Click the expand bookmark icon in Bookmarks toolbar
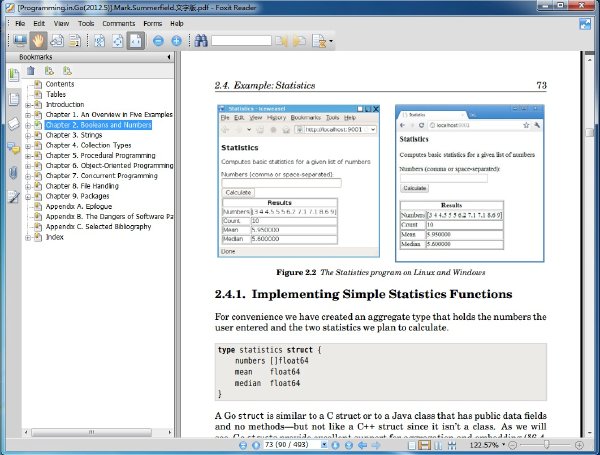This screenshot has height=455, width=600. (49, 71)
